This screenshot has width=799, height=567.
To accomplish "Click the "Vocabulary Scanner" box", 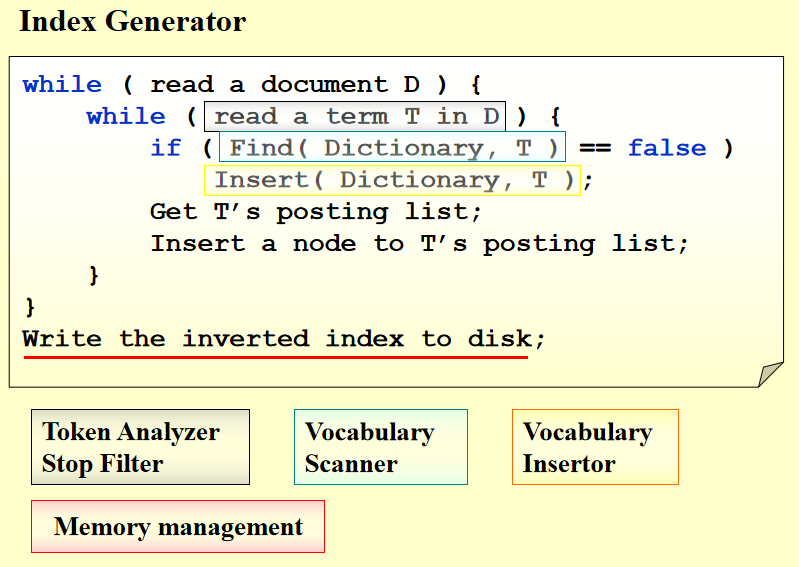I will click(x=380, y=447).
